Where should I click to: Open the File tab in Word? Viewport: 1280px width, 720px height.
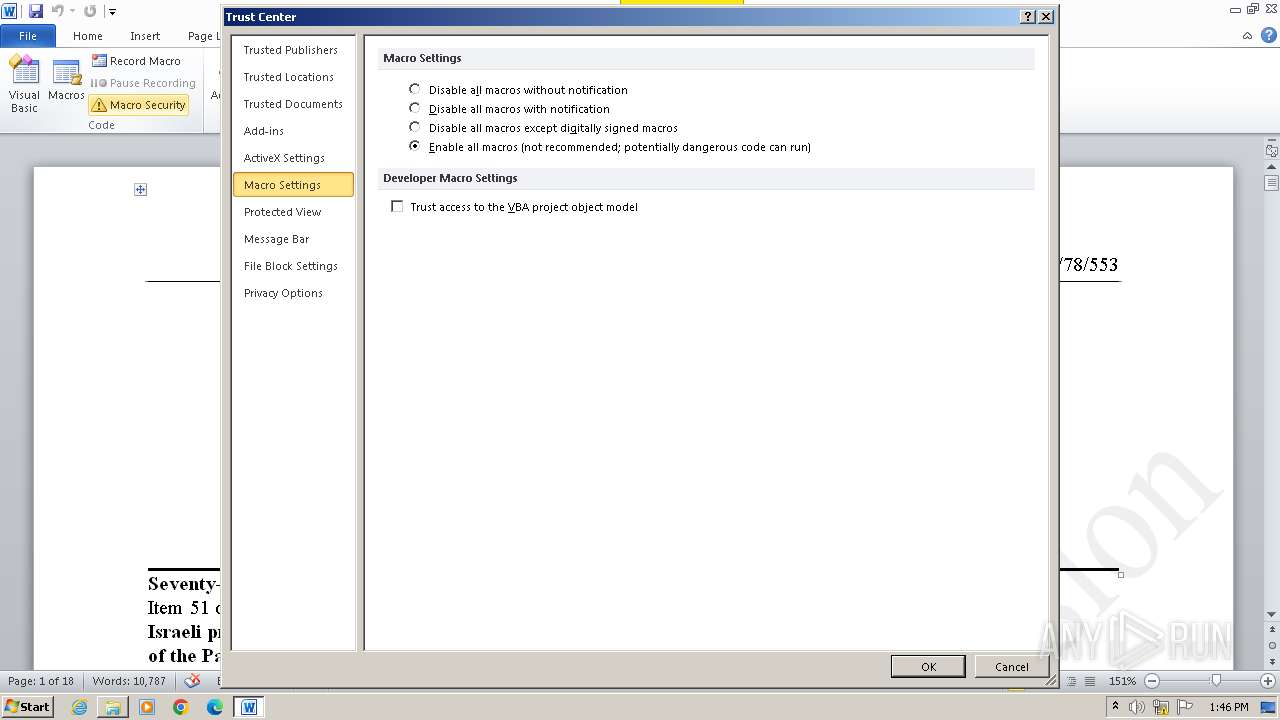[28, 36]
